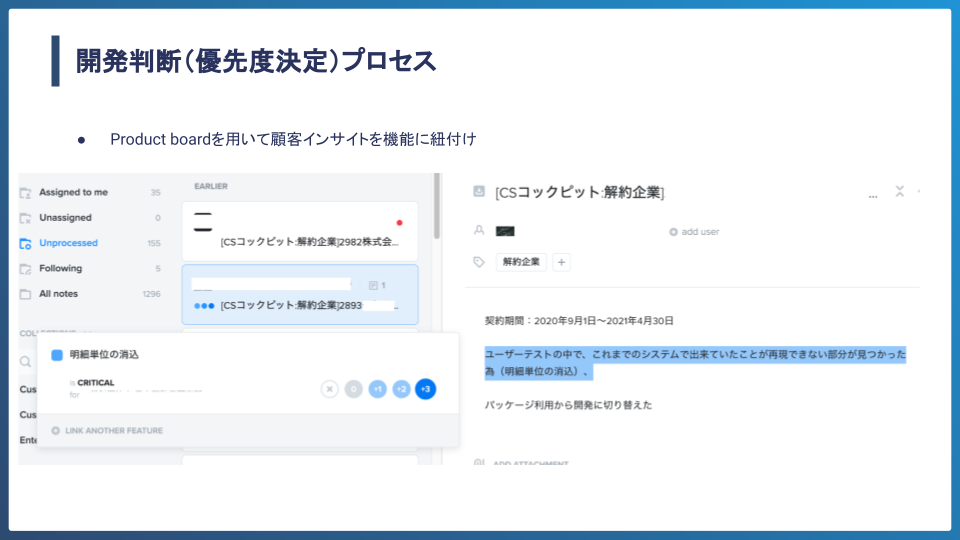Click the note title [CSコックピット:解約企業]
Screen dimensions: 960x540
(579, 192)
